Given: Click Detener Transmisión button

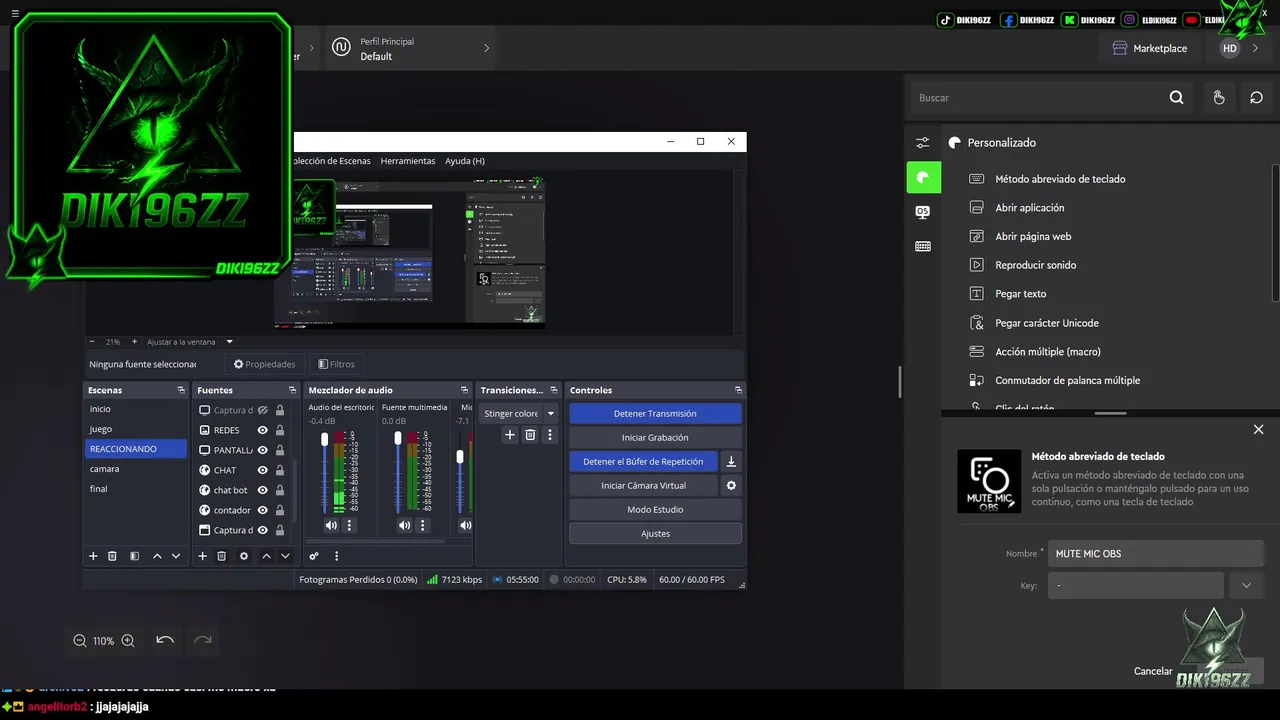Looking at the screenshot, I should pos(655,413).
